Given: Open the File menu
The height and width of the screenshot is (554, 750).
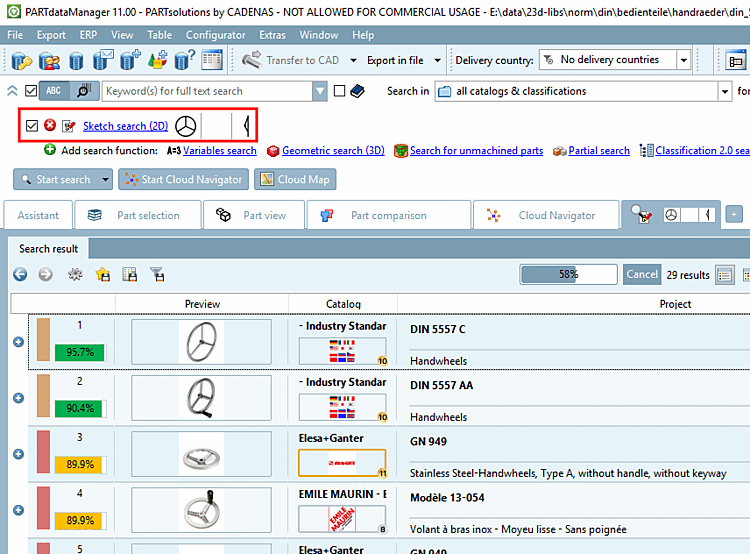Looking at the screenshot, I should click(x=15, y=35).
